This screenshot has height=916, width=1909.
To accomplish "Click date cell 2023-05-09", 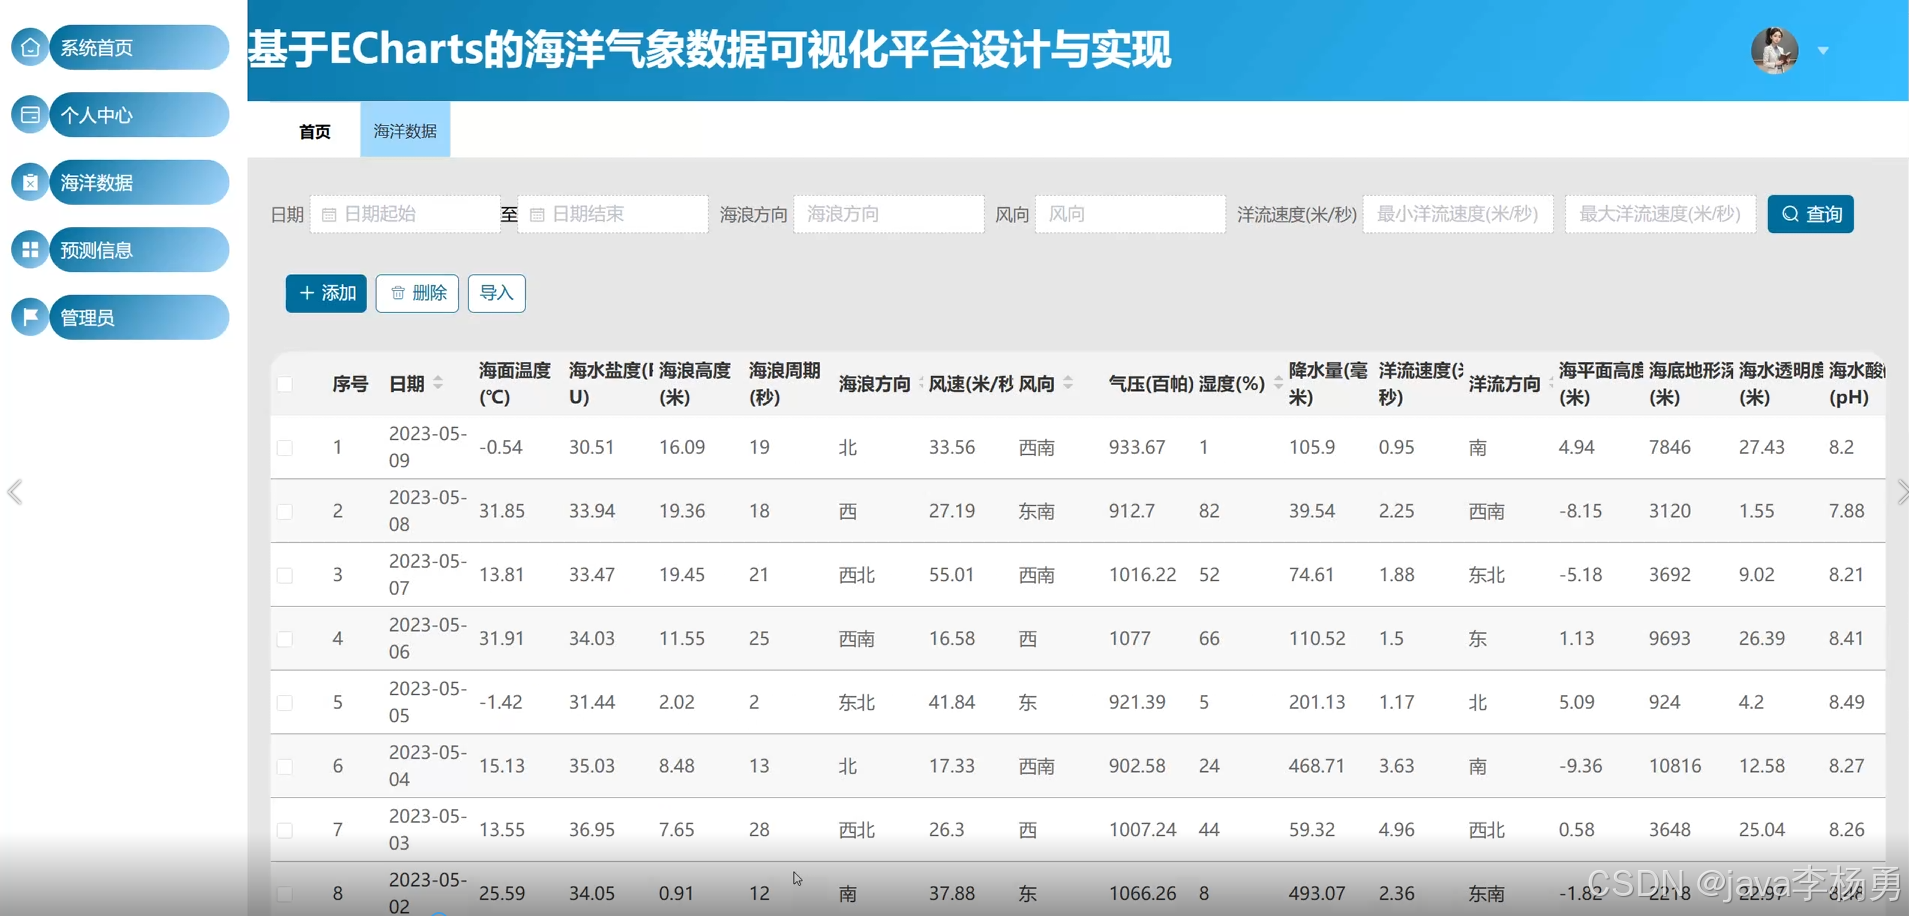I will click(427, 447).
